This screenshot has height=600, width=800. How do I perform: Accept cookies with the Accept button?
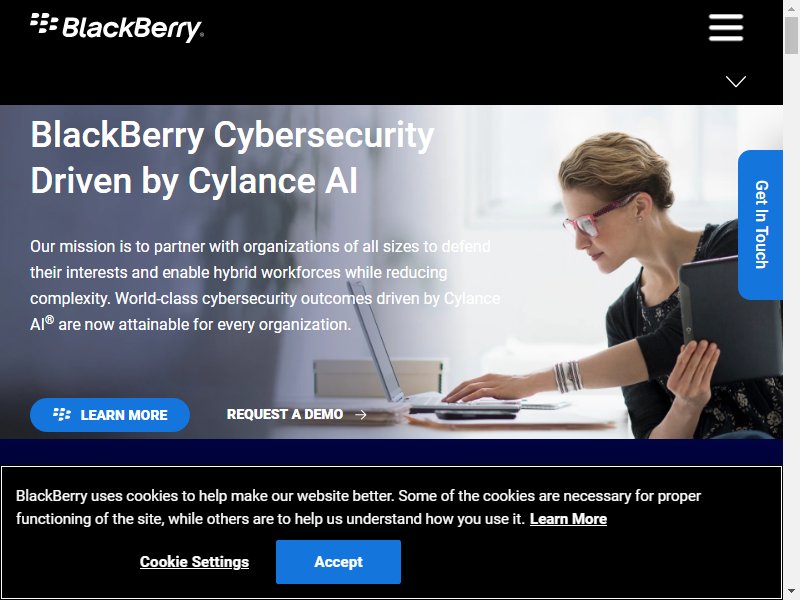(338, 562)
